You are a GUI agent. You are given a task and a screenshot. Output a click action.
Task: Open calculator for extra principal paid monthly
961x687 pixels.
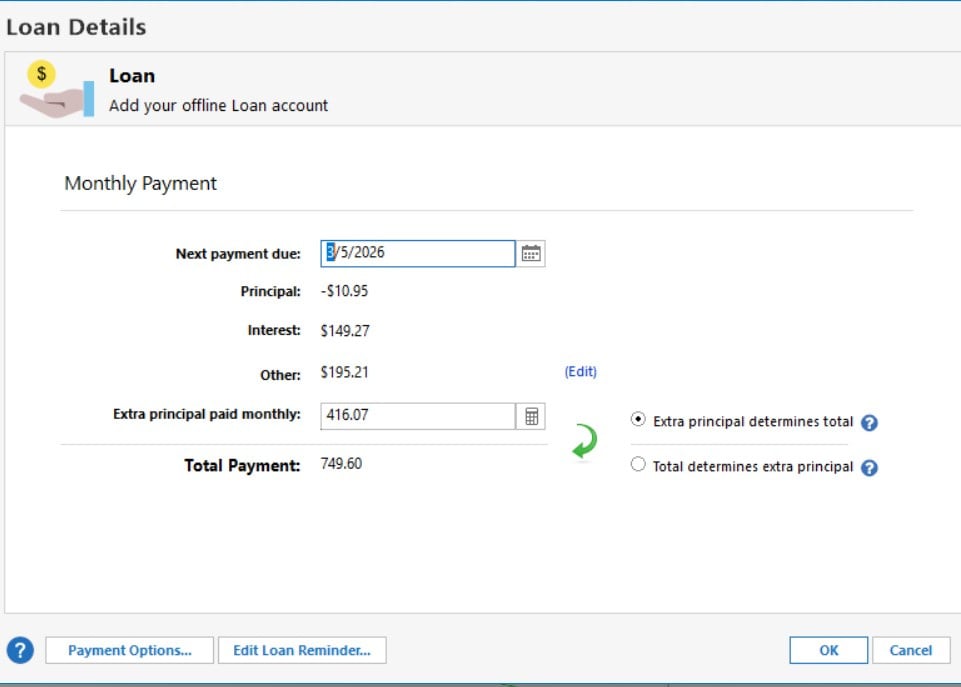point(531,416)
